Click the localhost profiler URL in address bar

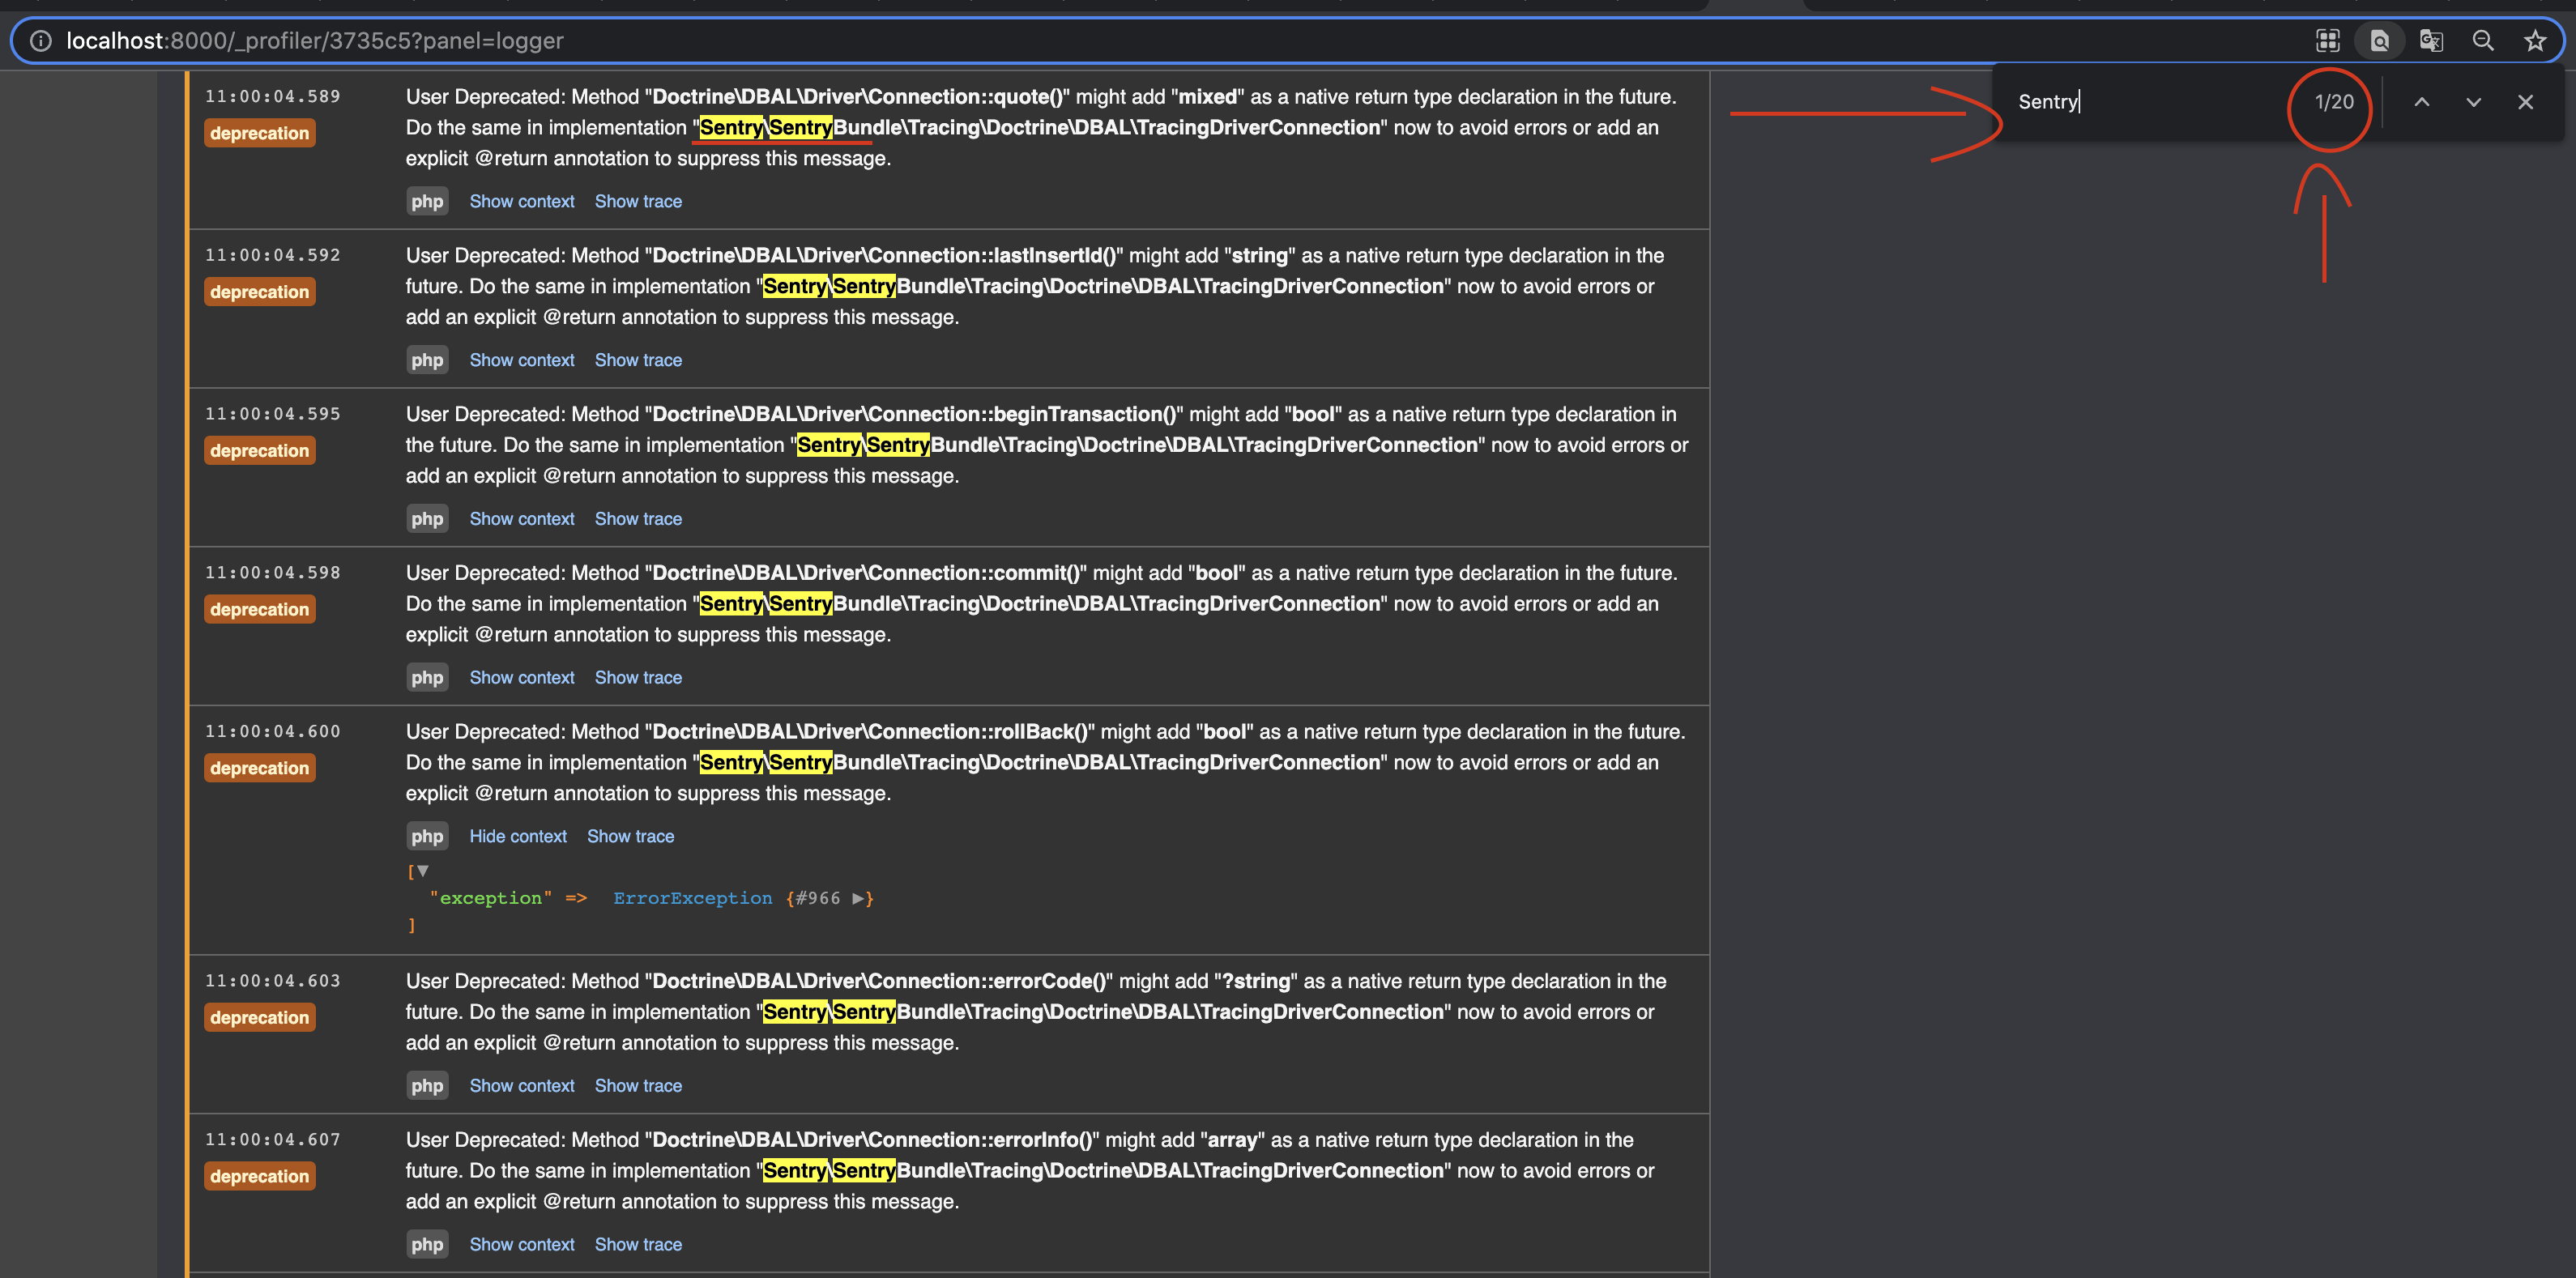click(315, 41)
